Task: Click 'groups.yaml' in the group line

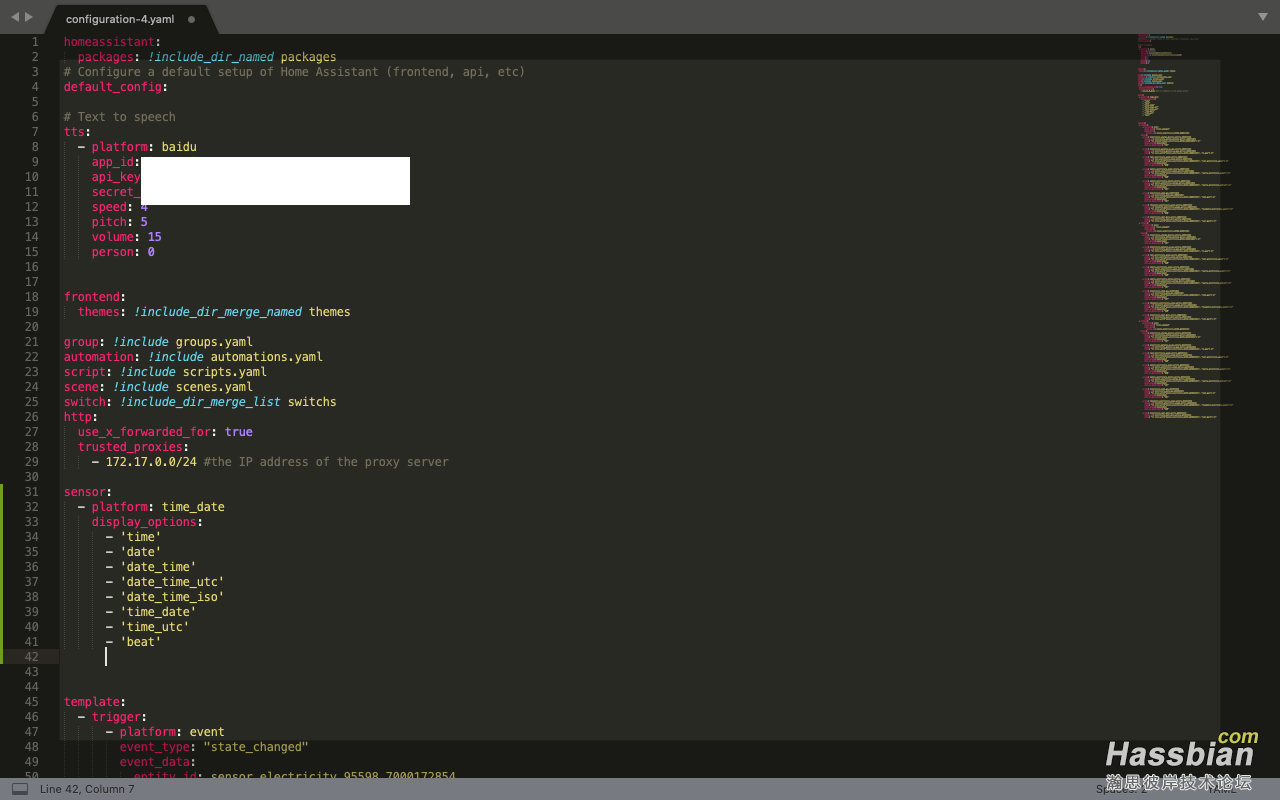Action: [x=214, y=342]
